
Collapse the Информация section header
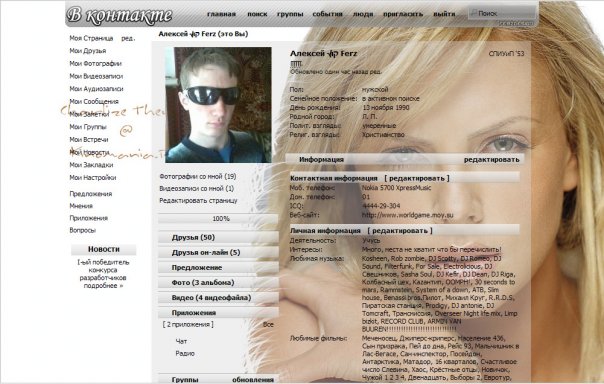(321, 159)
